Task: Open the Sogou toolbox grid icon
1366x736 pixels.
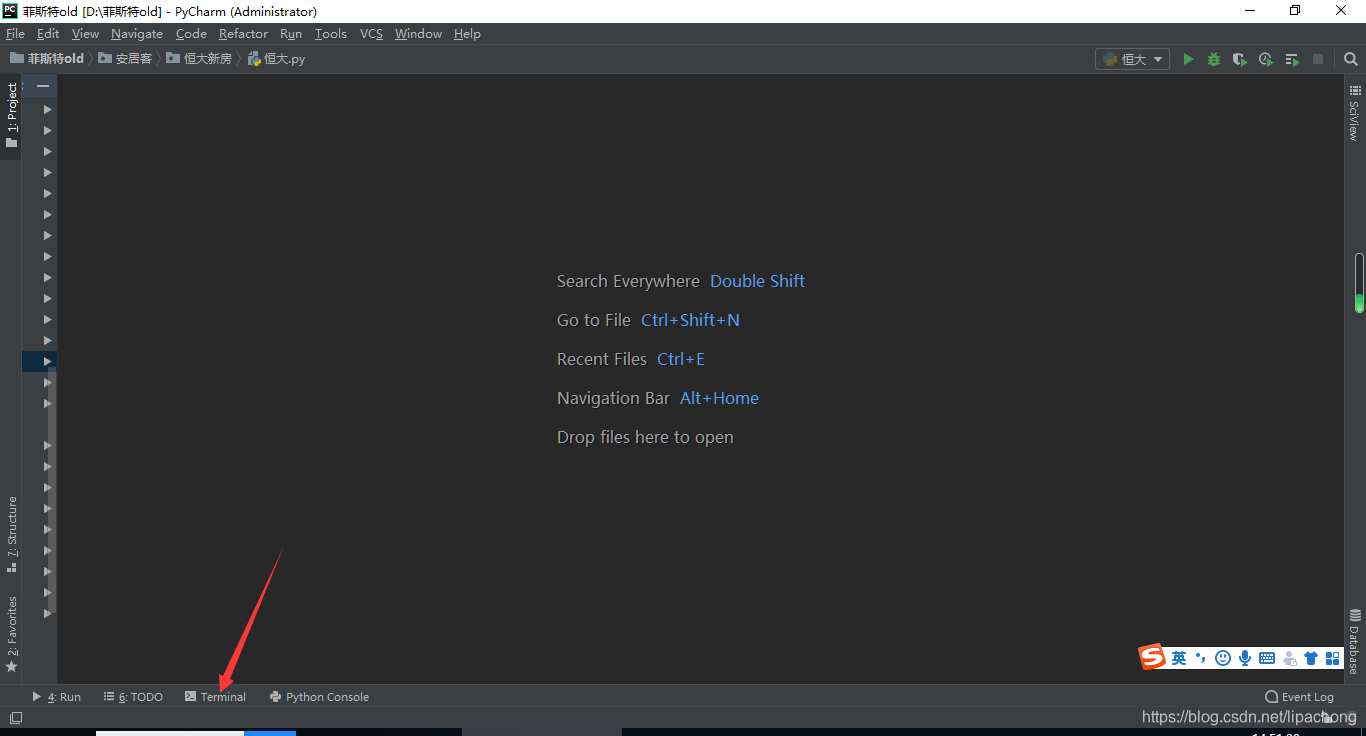Action: click(1332, 658)
